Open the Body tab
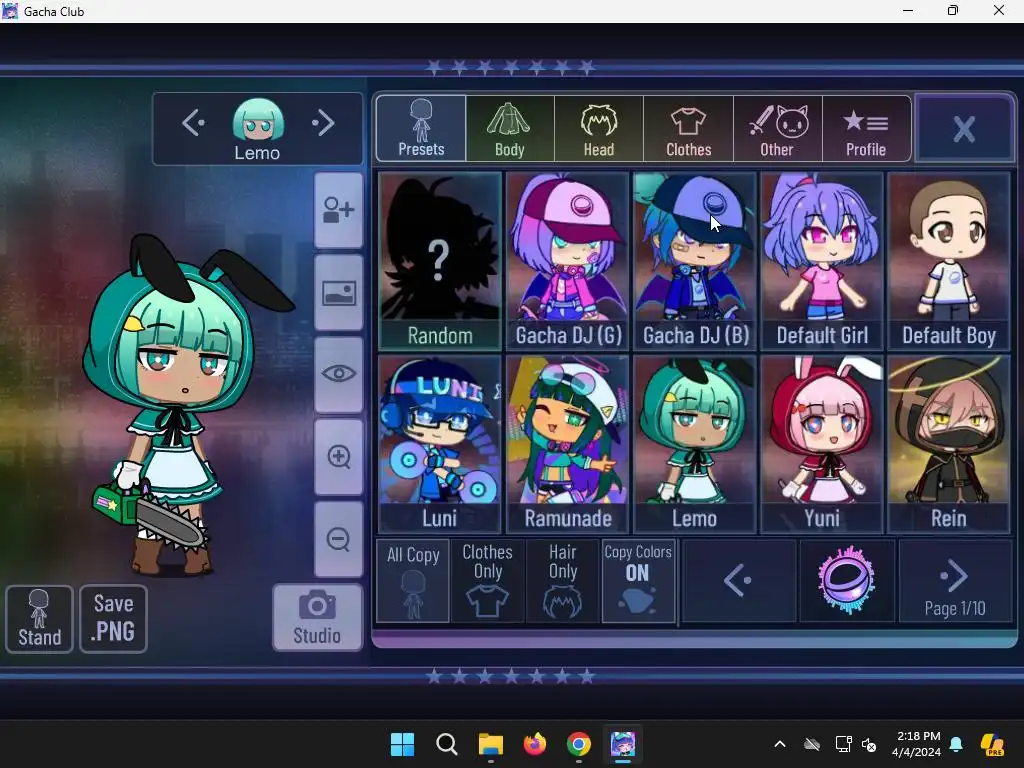Screen dimensions: 1024x768 click(510, 129)
